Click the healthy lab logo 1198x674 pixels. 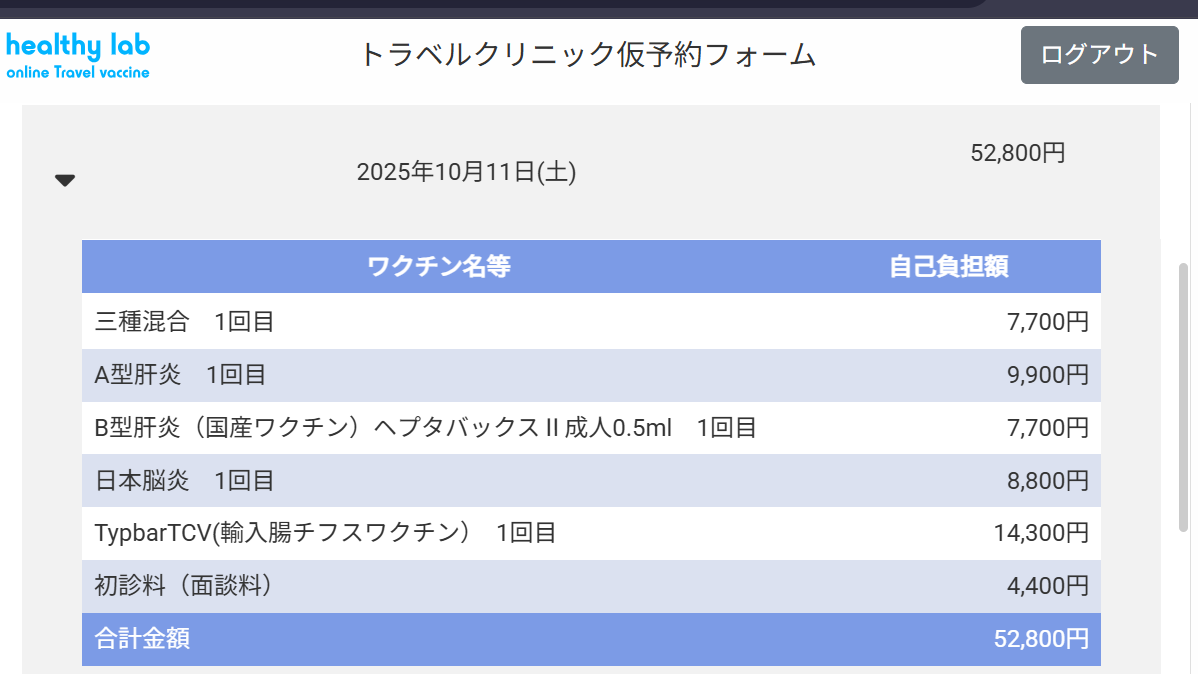[78, 56]
